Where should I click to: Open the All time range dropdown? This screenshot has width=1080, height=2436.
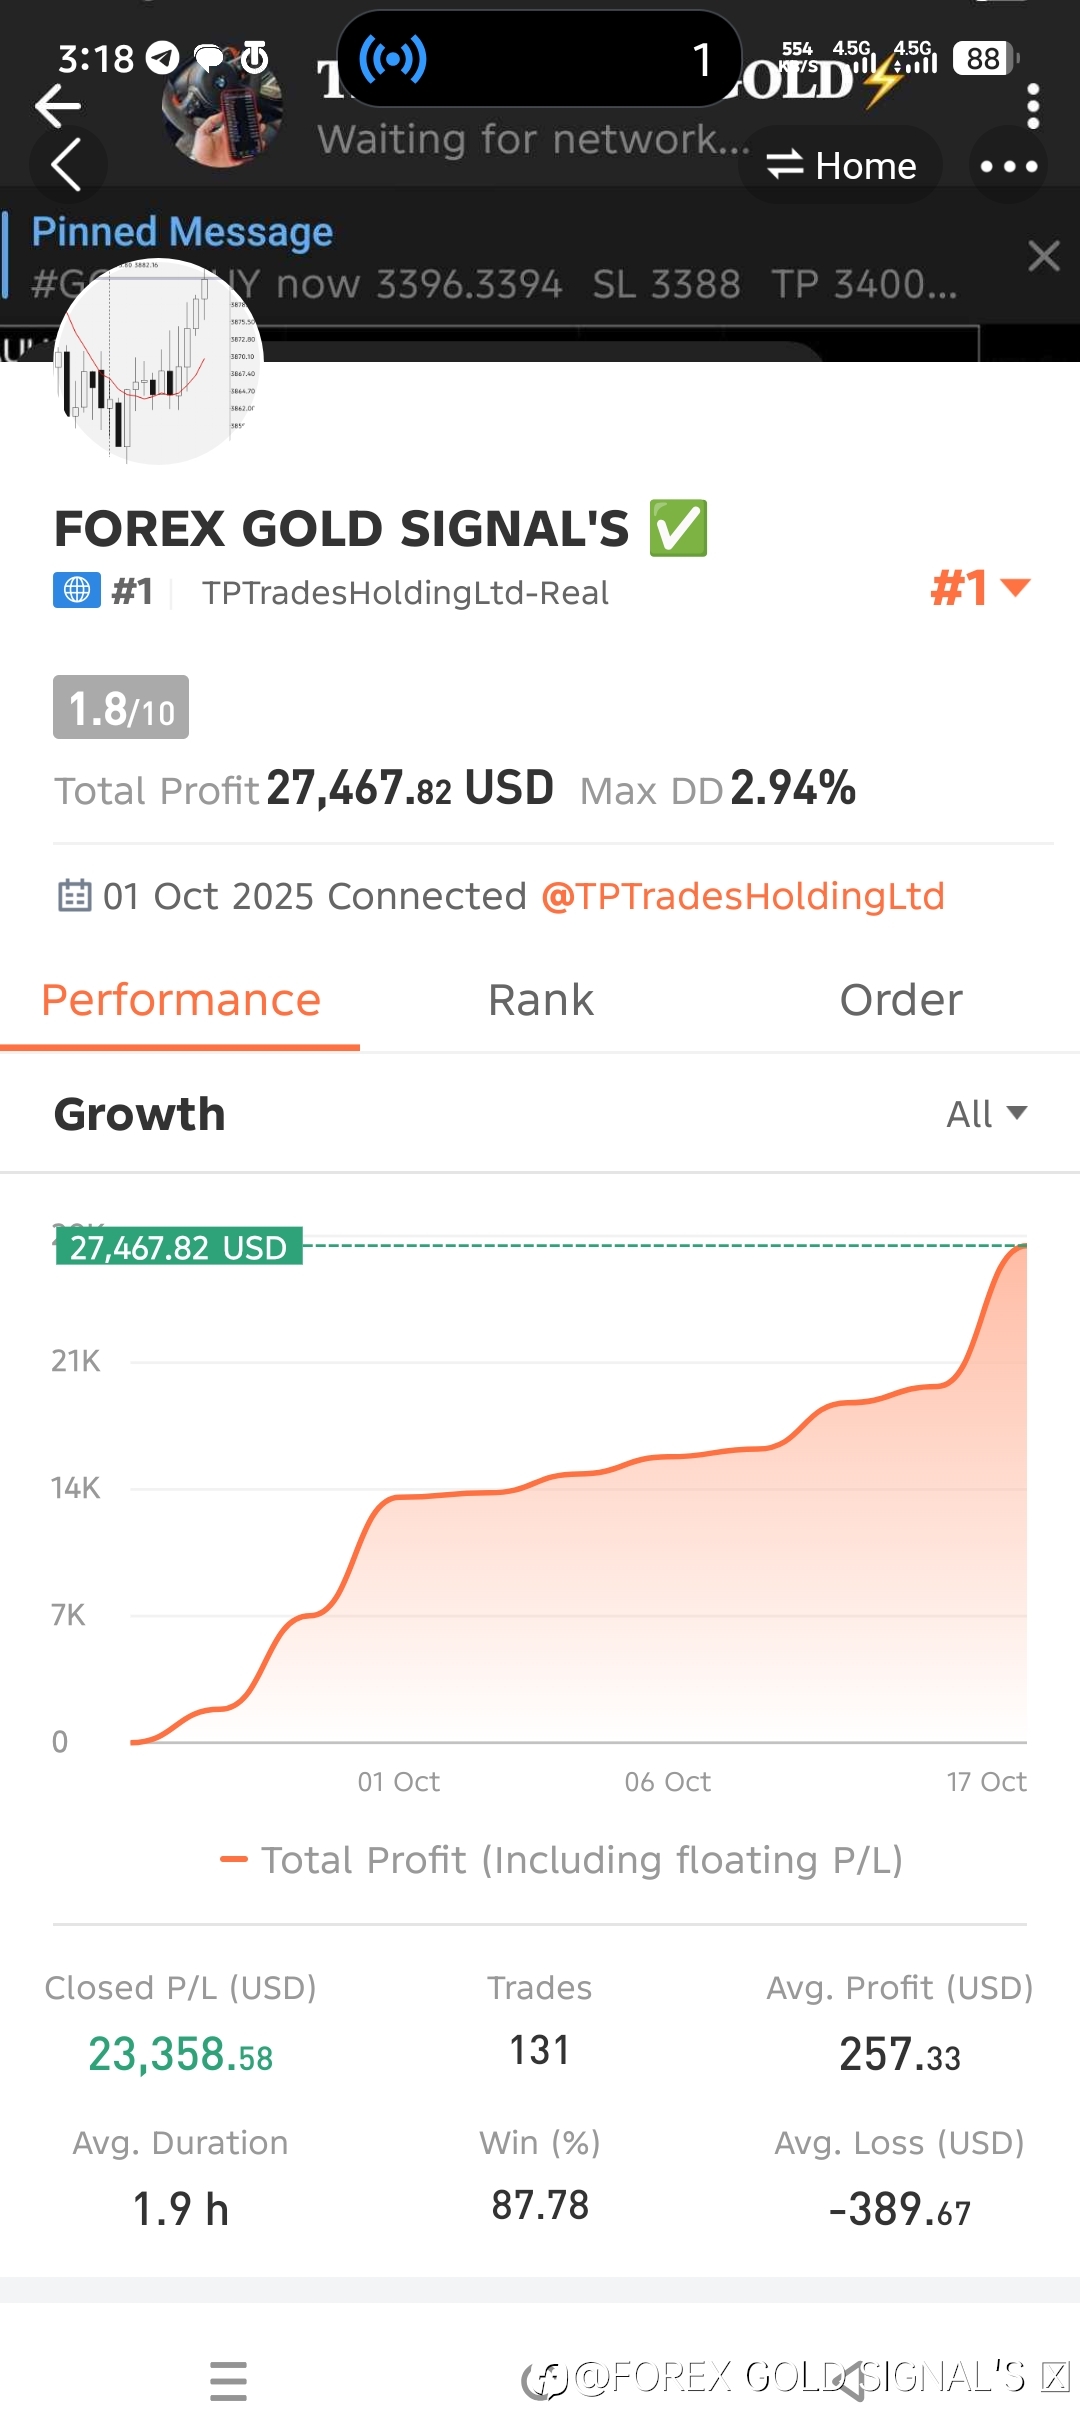[986, 1114]
